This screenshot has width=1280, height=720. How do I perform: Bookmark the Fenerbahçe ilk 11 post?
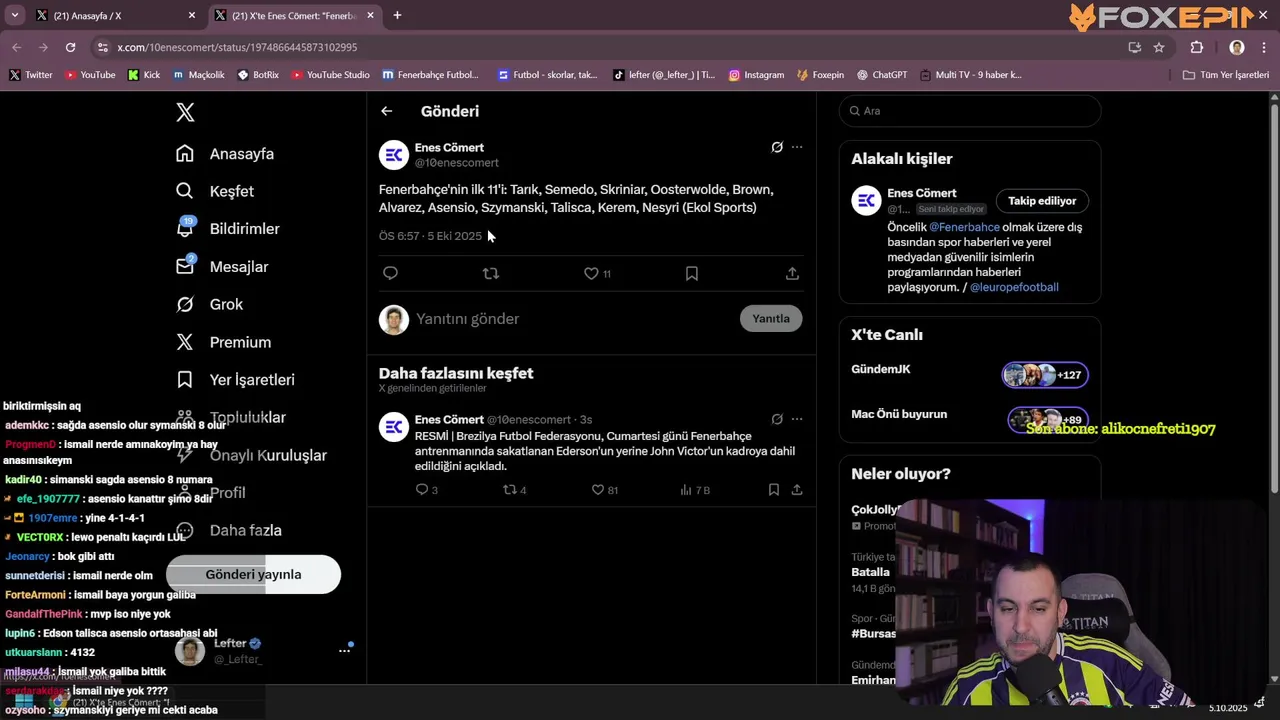(691, 273)
